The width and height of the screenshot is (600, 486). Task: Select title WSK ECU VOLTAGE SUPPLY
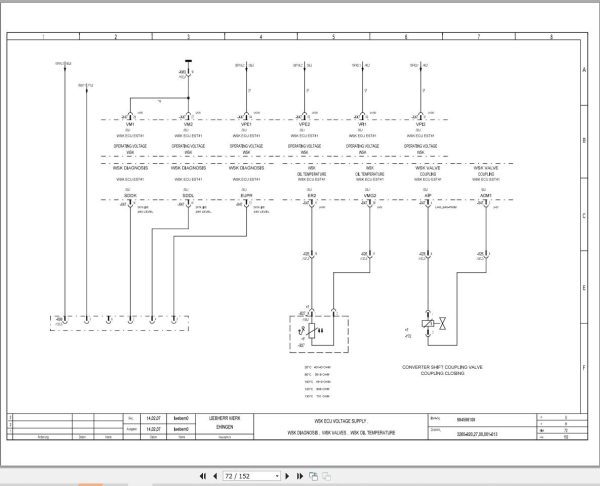click(340, 421)
